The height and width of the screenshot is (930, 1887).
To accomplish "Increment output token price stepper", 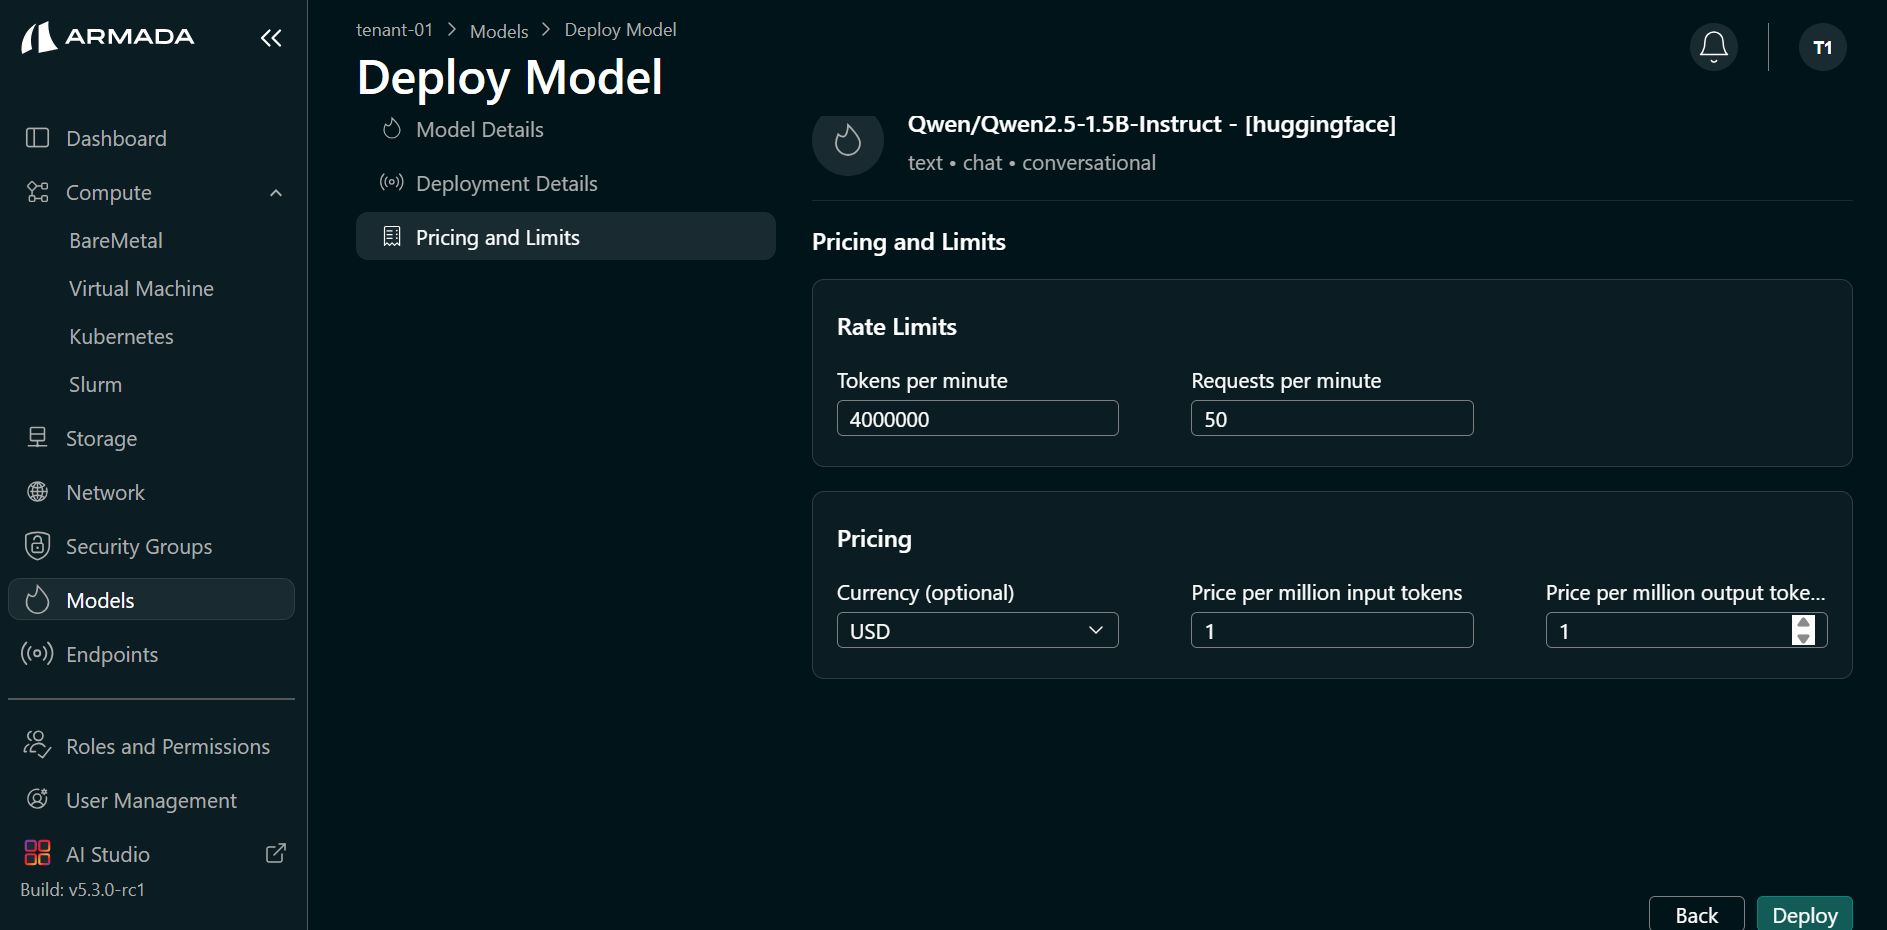I will [x=1804, y=622].
